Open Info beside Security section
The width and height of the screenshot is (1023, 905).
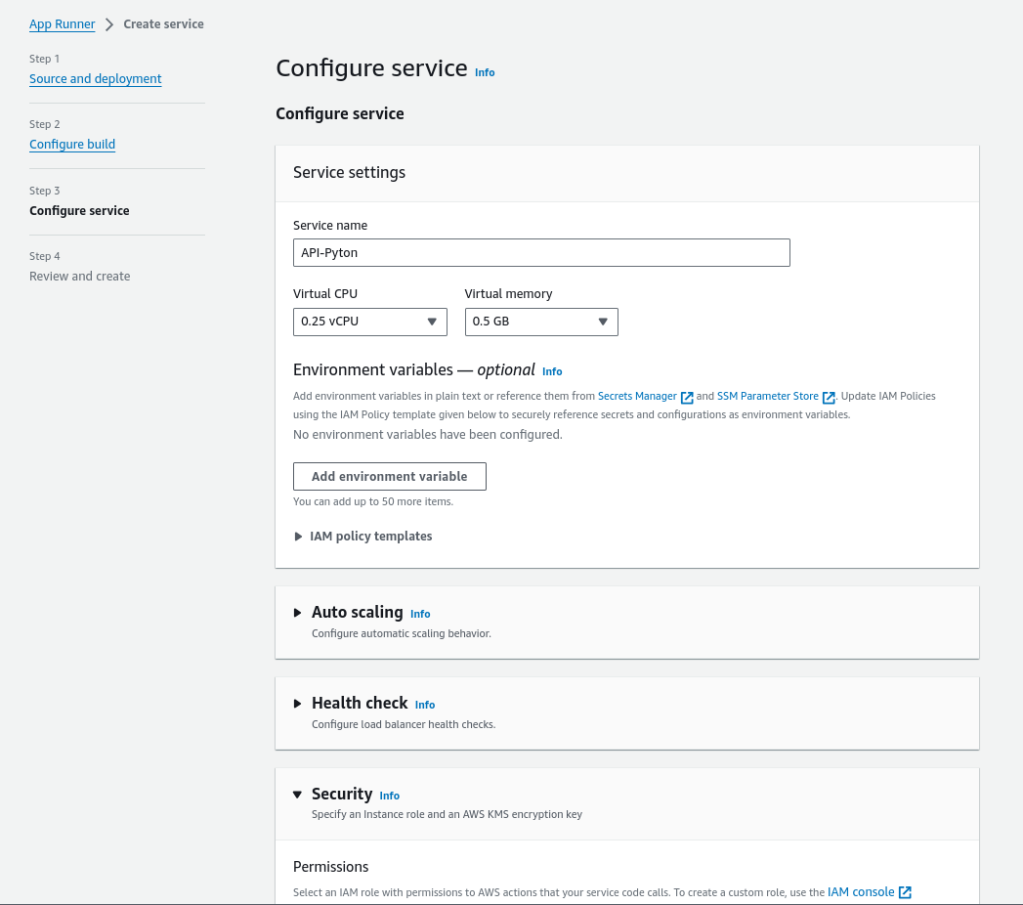point(389,796)
